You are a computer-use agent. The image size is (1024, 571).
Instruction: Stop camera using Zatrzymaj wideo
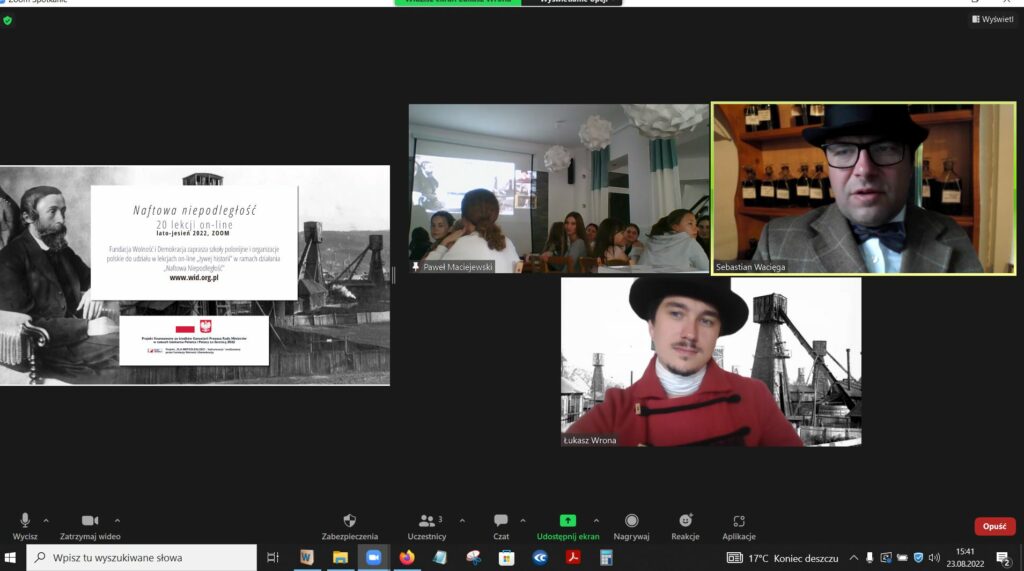click(90, 521)
